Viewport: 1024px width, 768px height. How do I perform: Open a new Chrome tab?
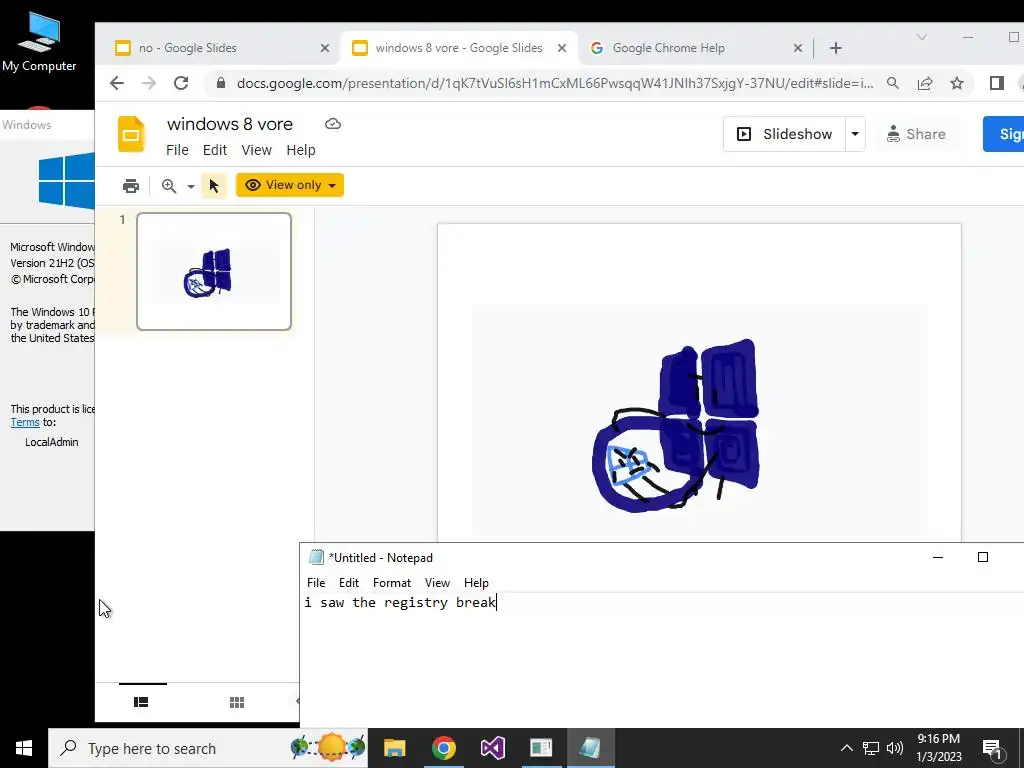[x=835, y=48]
